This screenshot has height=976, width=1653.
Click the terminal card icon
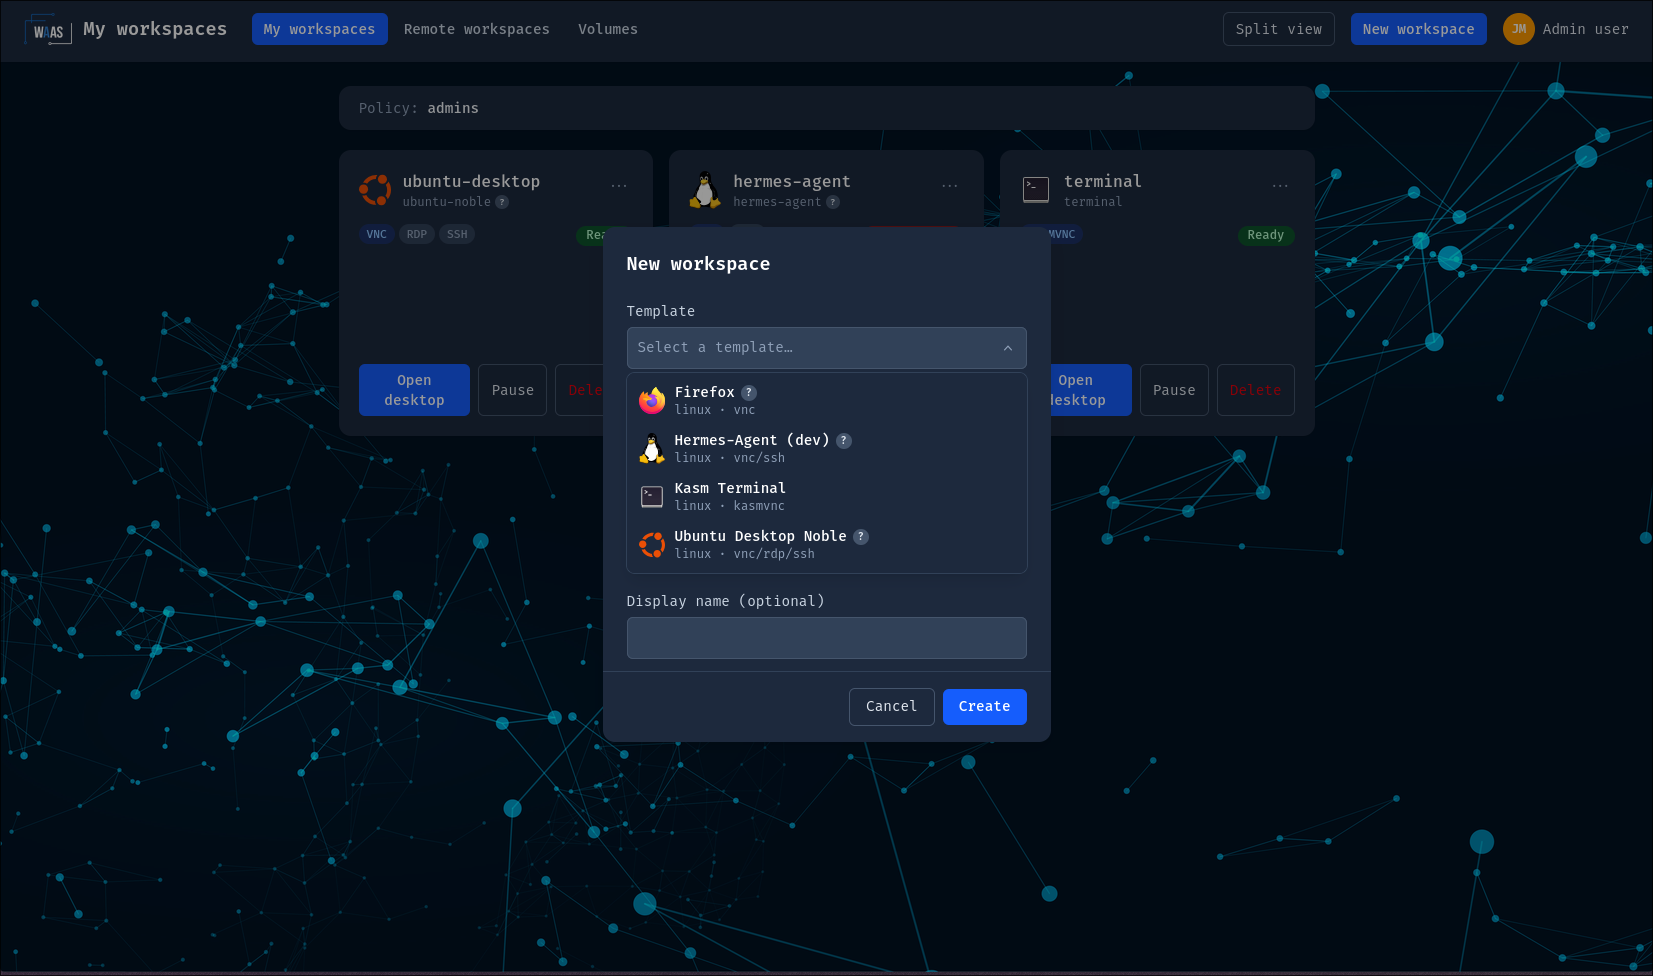[1036, 189]
